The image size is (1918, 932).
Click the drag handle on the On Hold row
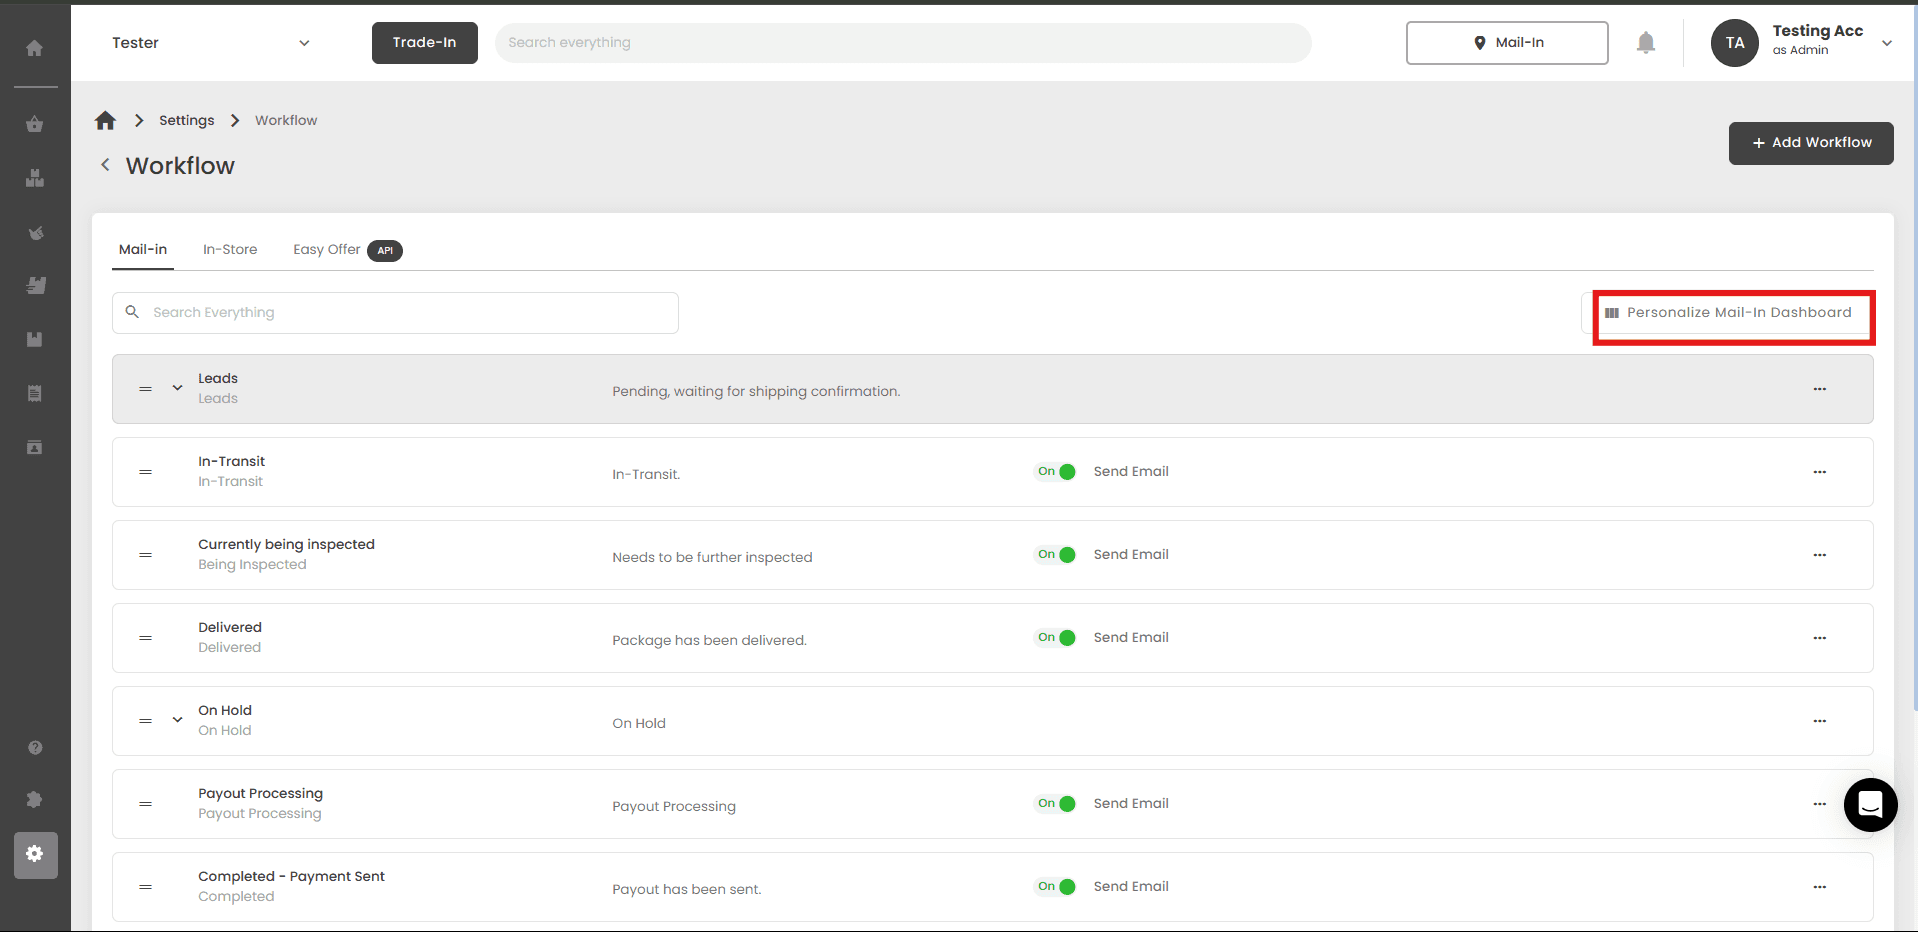coord(146,720)
